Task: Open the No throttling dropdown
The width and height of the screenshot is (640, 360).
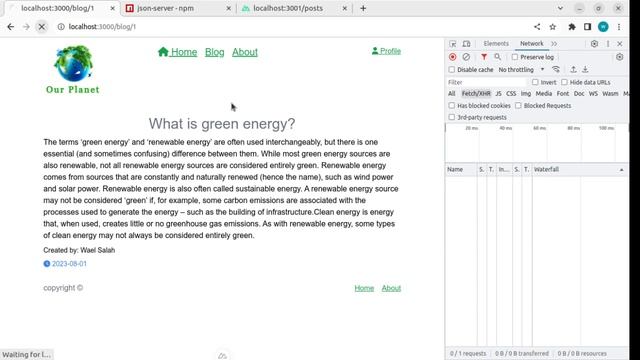Action: (x=521, y=70)
